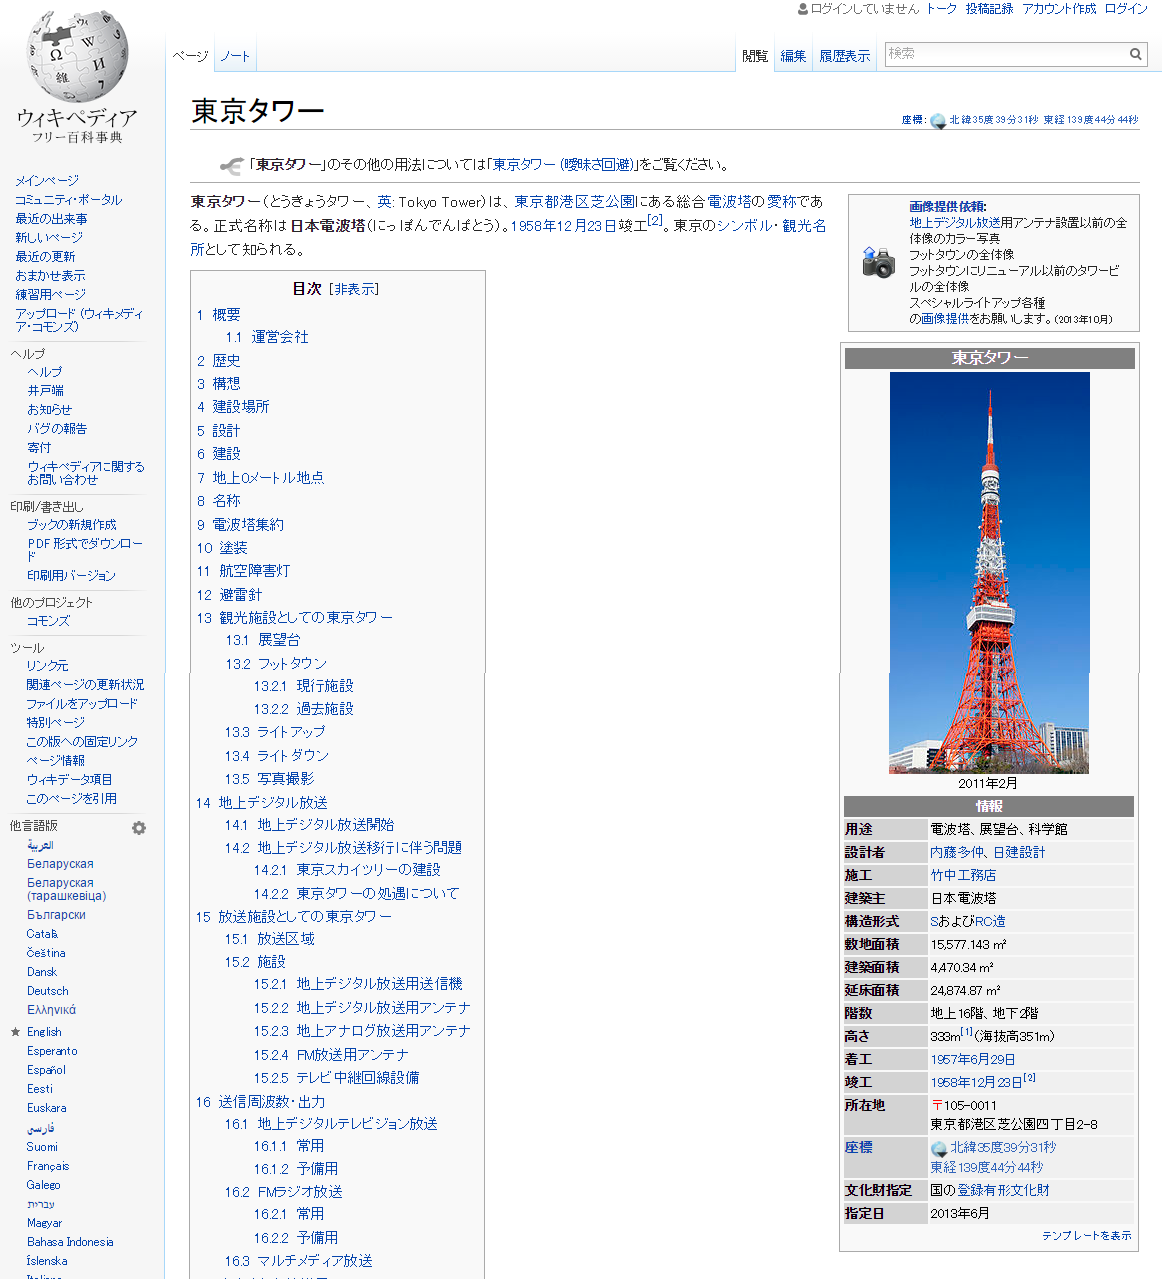
Task: Open the 履歴表示 history tab
Action: click(x=845, y=56)
